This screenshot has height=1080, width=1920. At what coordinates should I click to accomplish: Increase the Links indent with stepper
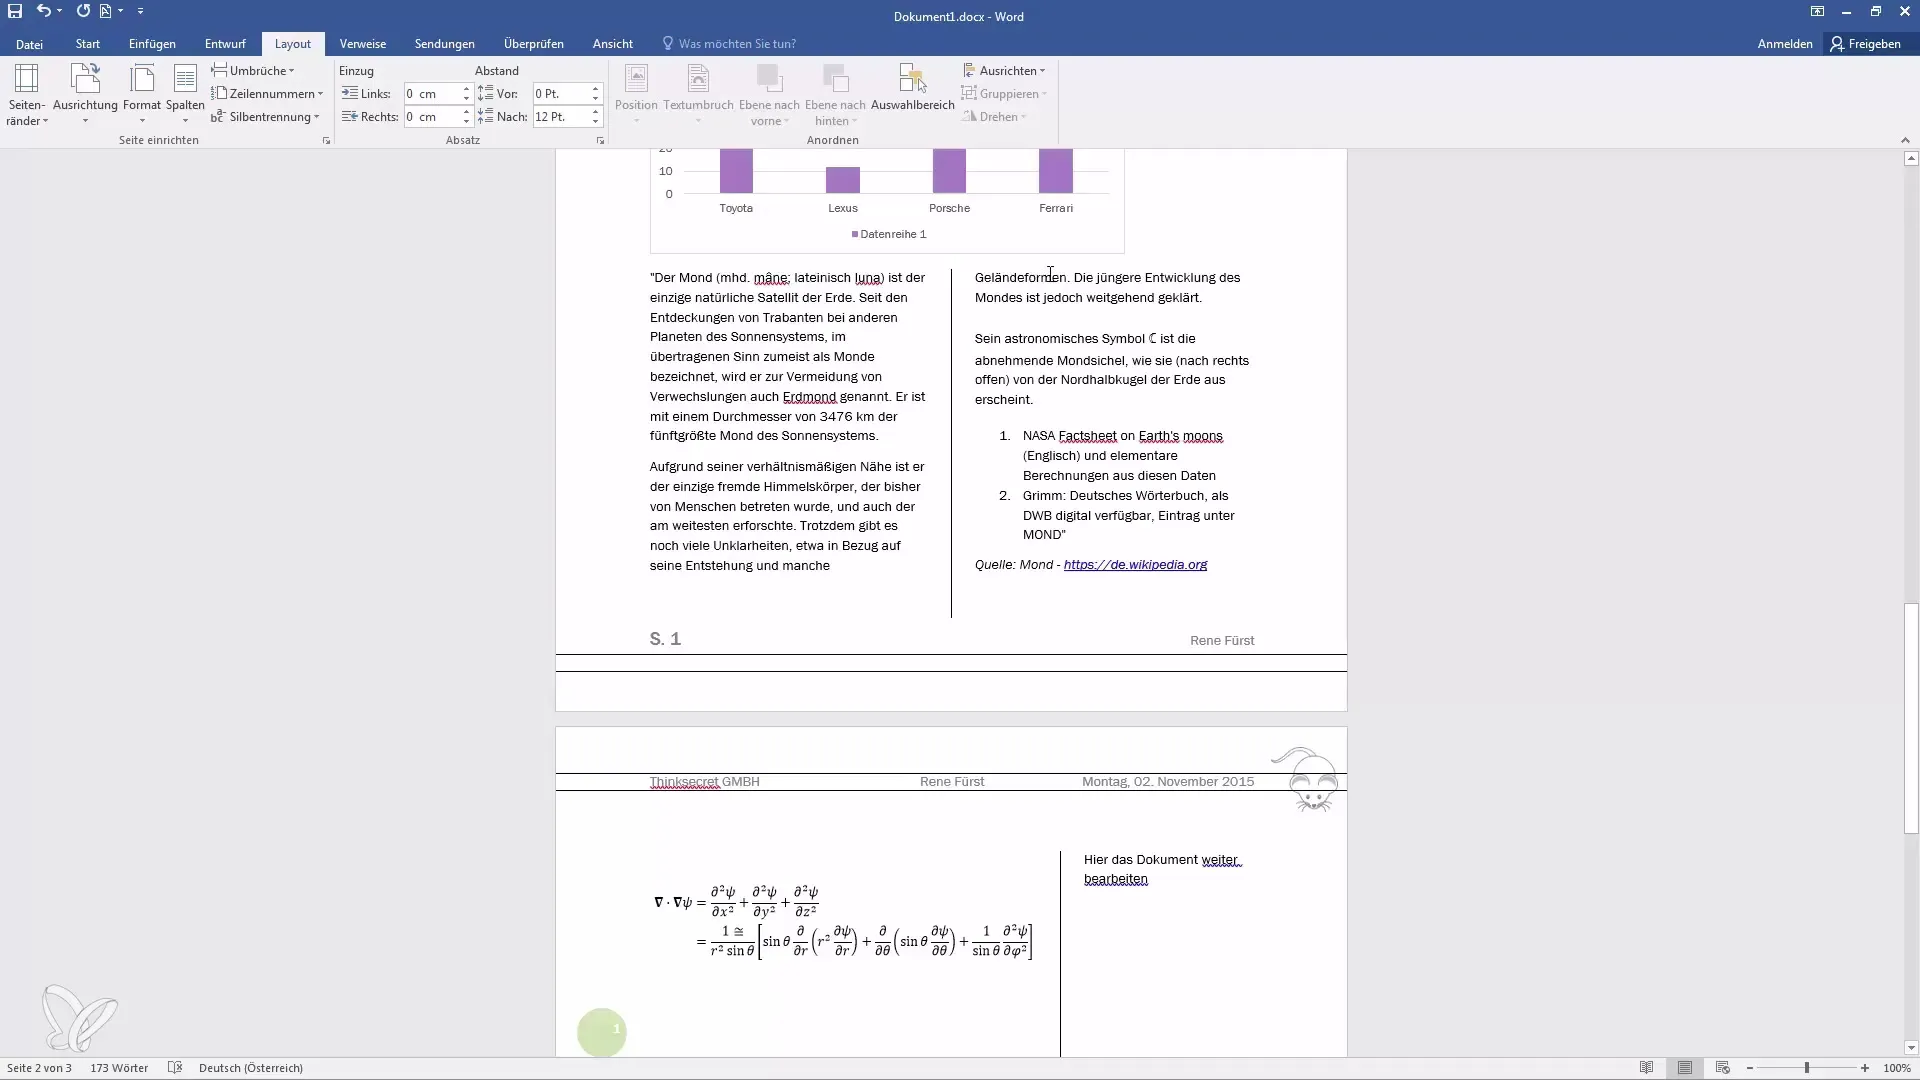pyautogui.click(x=466, y=89)
